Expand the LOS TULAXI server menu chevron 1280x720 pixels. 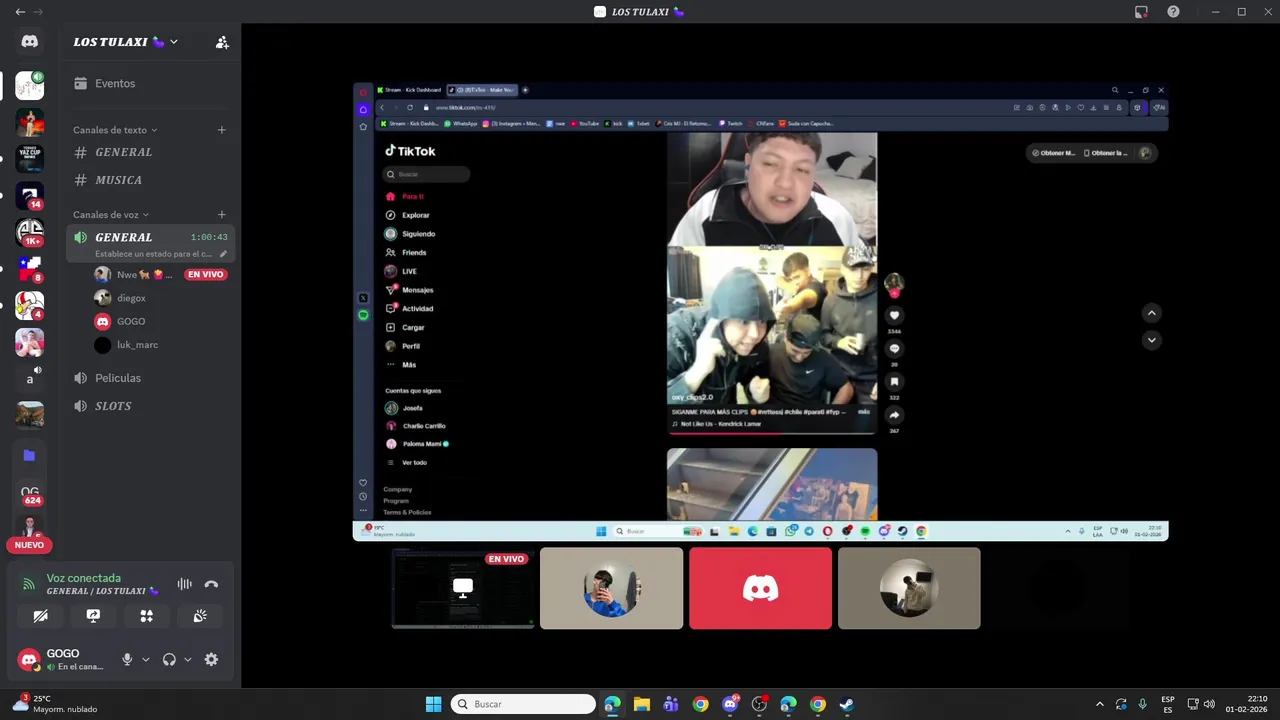tap(174, 42)
